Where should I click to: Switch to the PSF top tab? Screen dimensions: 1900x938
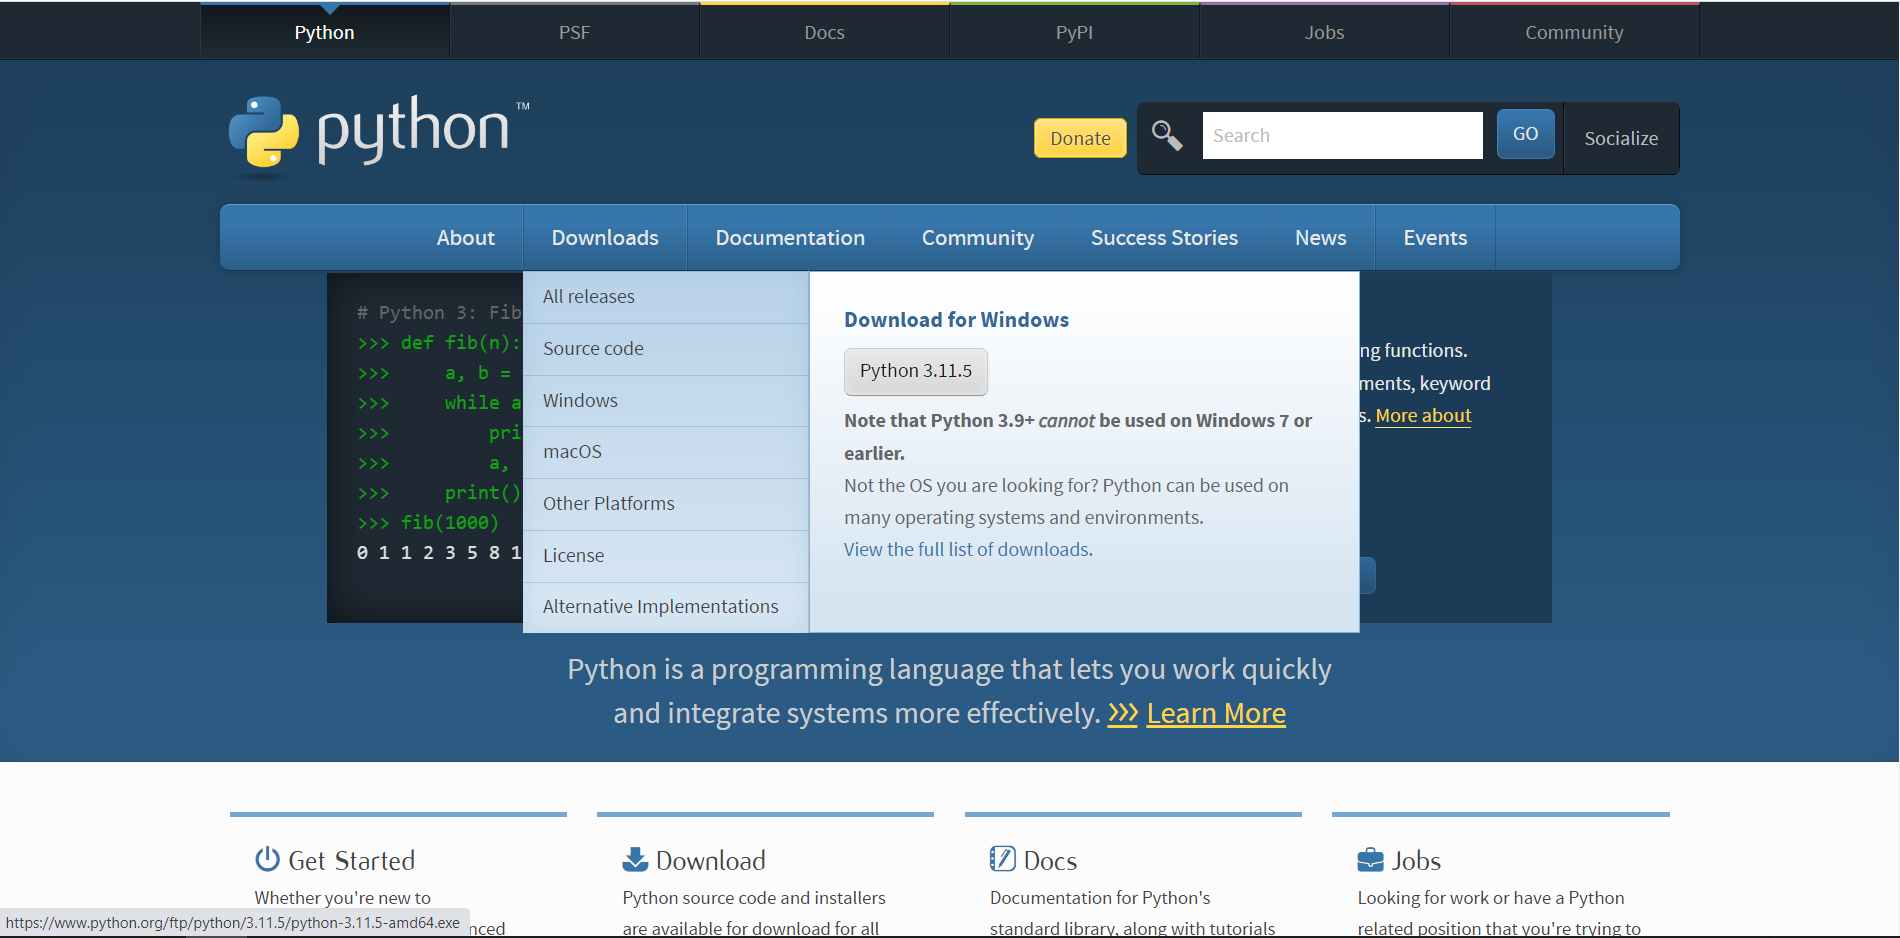pos(574,32)
